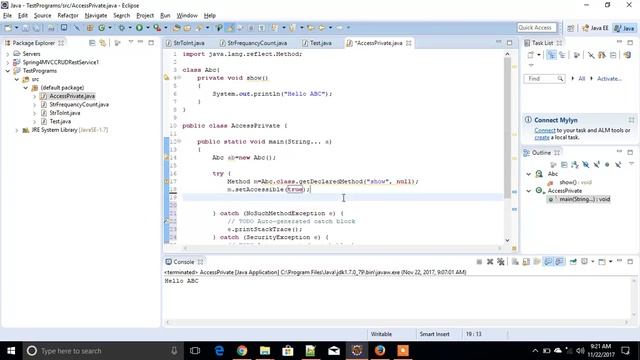640x360 pixels.
Task: Collapse the AccessPrivate class in Outline
Action: point(529,191)
